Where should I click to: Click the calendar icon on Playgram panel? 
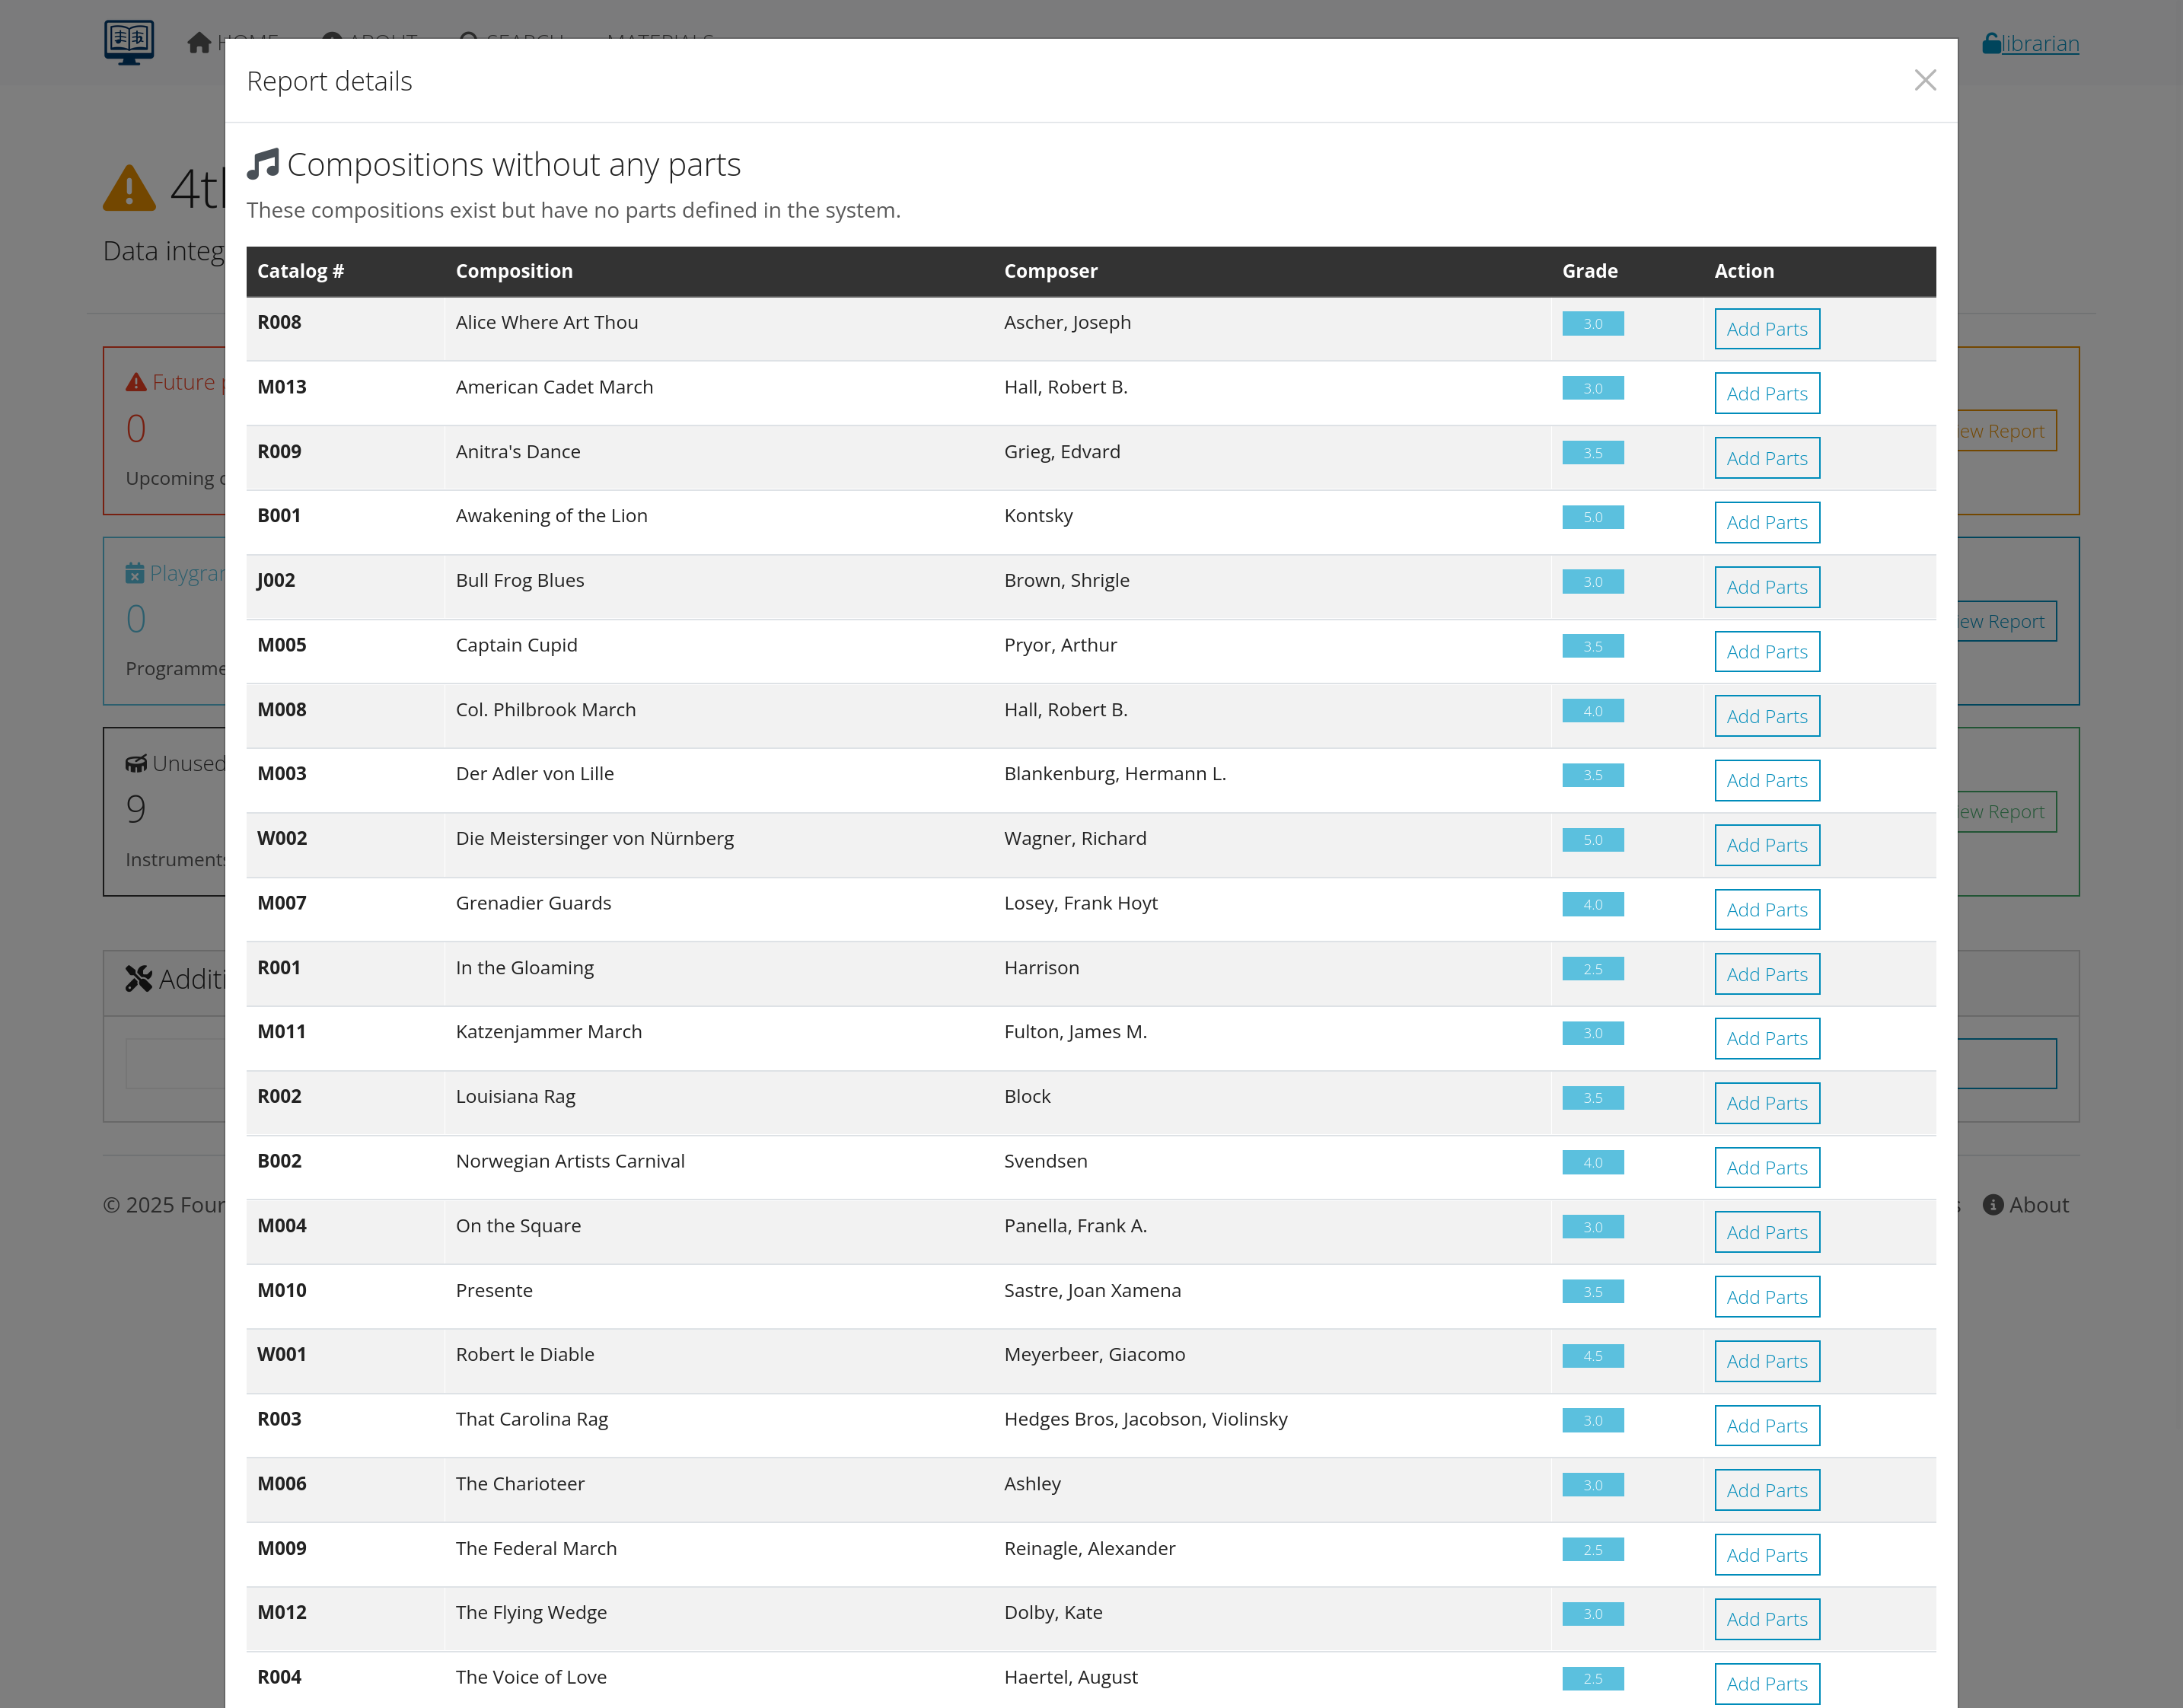click(135, 572)
